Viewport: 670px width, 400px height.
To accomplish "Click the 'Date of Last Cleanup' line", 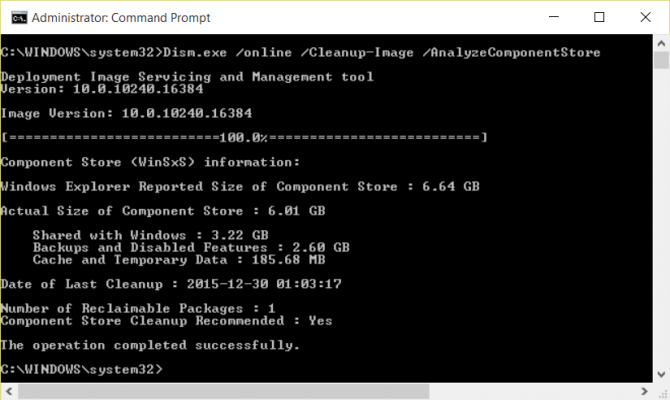I will (x=172, y=284).
